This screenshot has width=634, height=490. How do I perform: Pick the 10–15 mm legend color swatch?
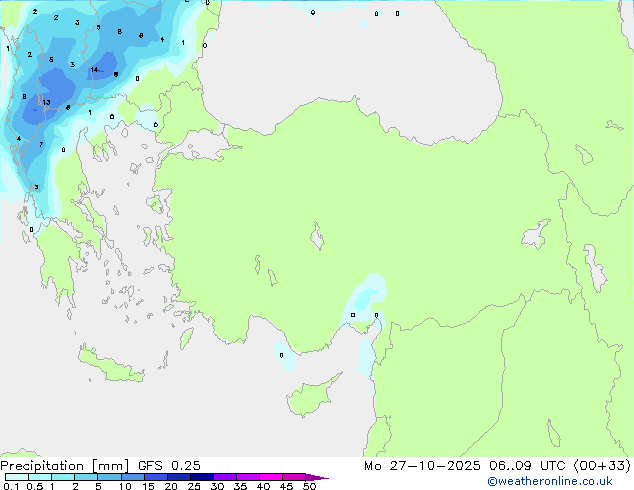(132, 477)
